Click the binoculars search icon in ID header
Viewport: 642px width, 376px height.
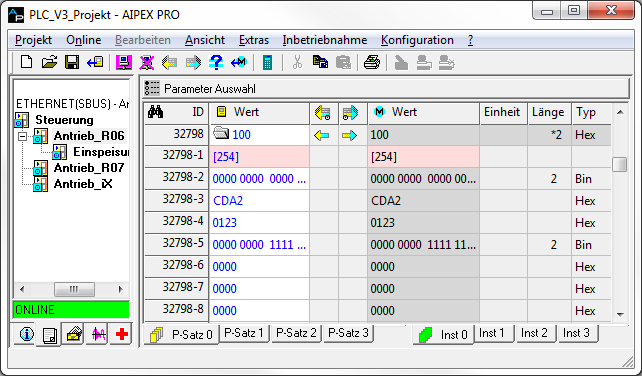(155, 112)
